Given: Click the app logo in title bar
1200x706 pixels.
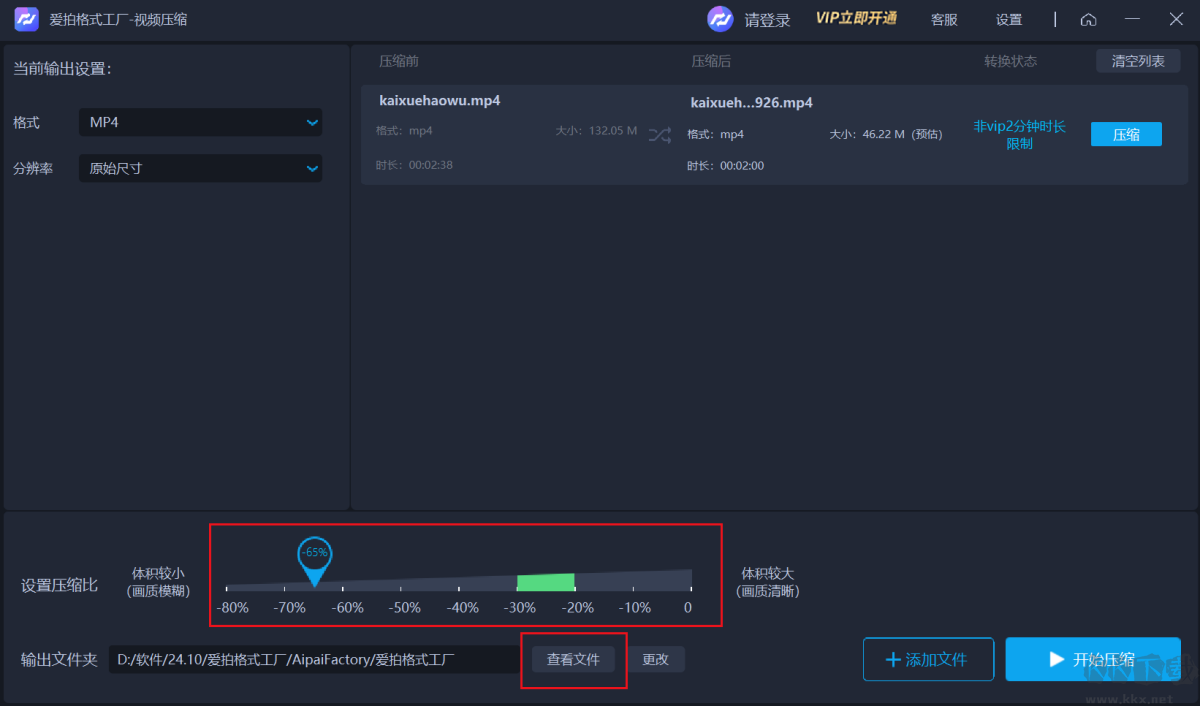Looking at the screenshot, I should click(25, 18).
